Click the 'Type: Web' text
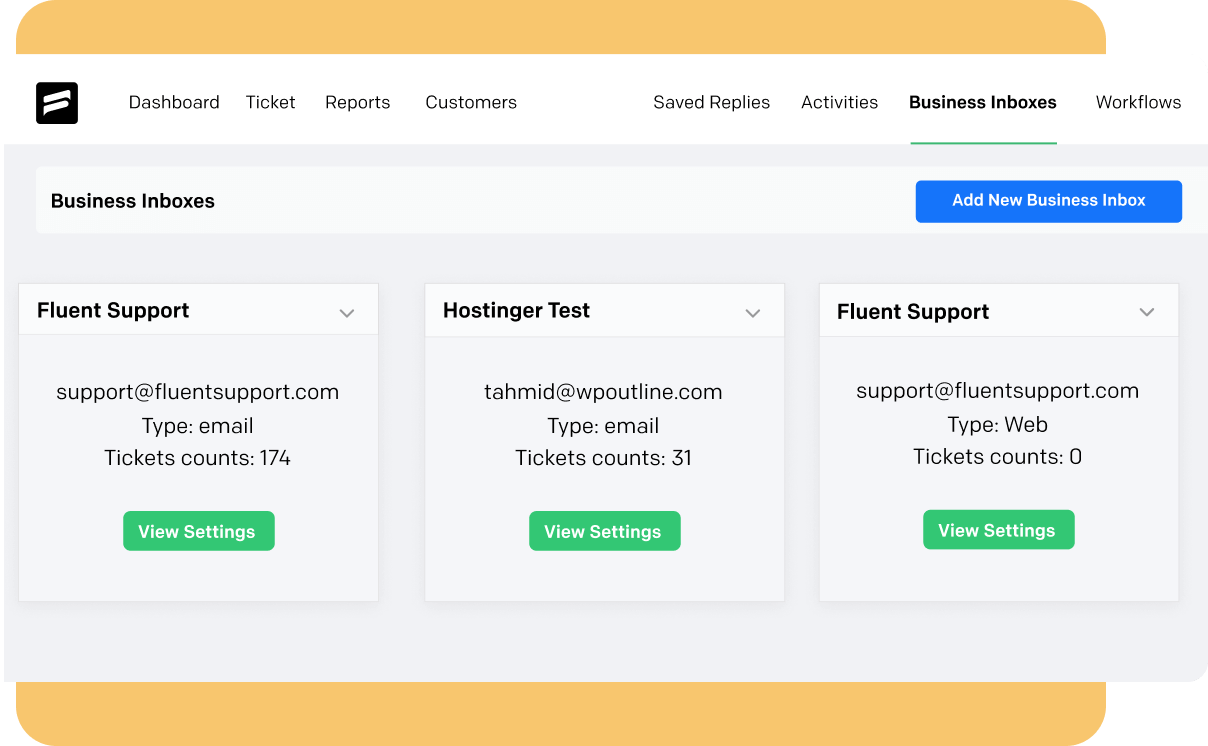This screenshot has width=1208, height=746. coord(997,424)
